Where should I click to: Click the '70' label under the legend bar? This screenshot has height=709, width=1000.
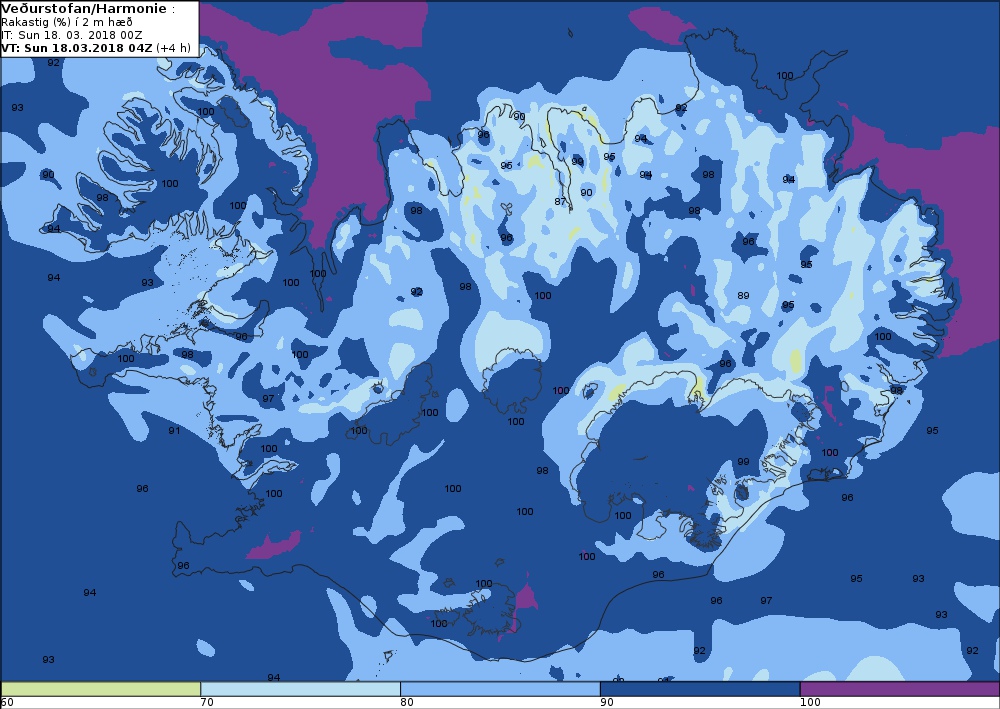207,702
